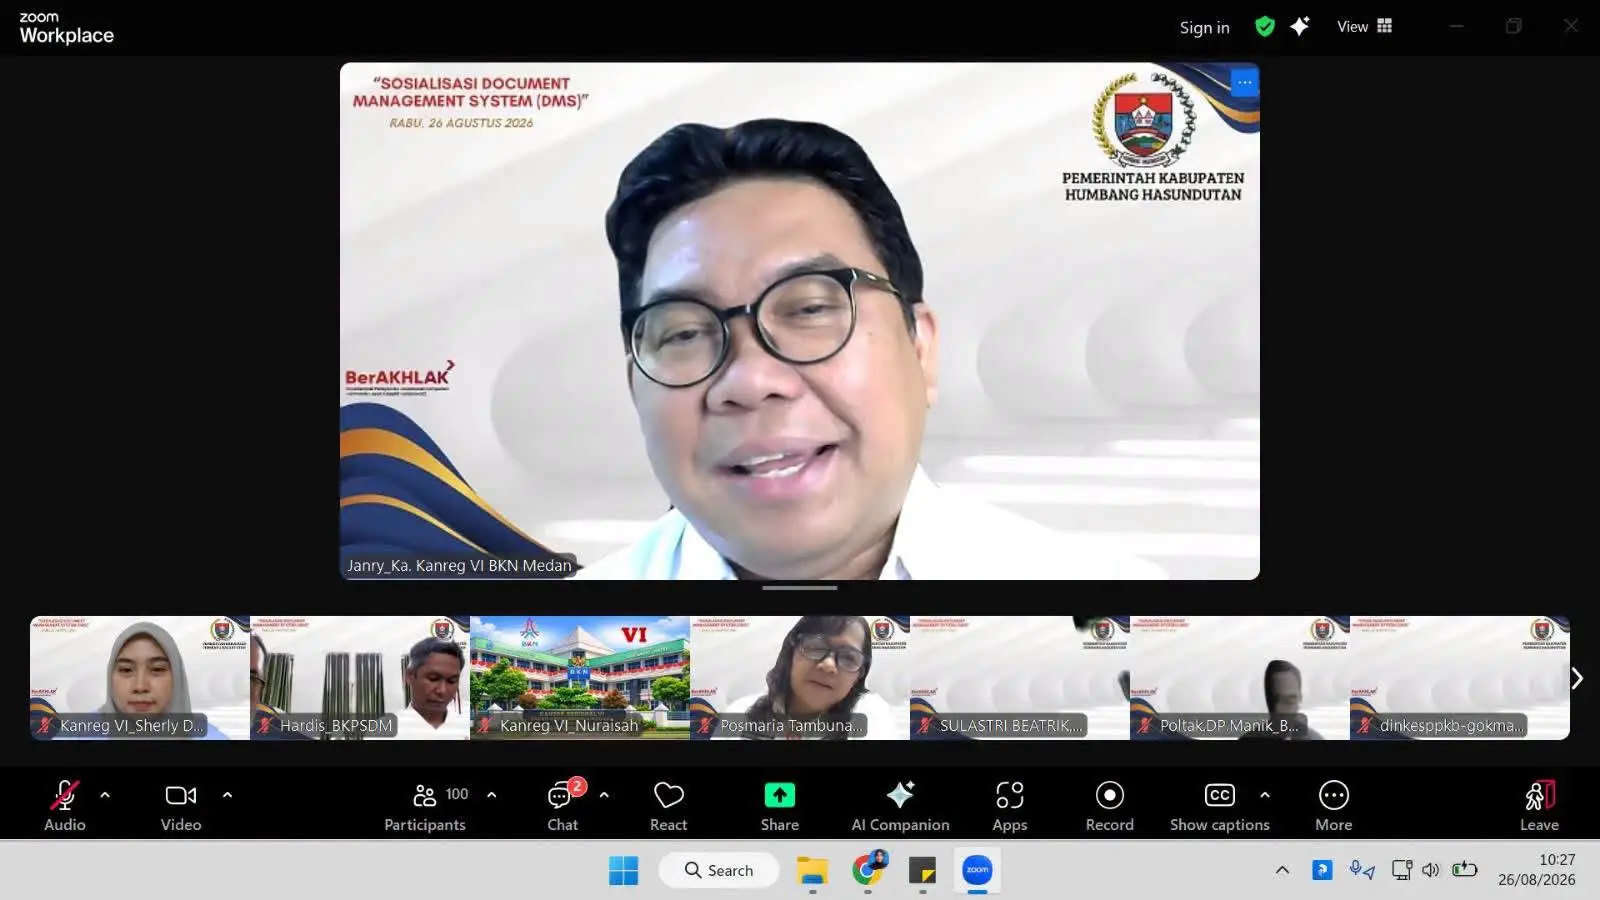Open File Explorer from the taskbar

(812, 871)
